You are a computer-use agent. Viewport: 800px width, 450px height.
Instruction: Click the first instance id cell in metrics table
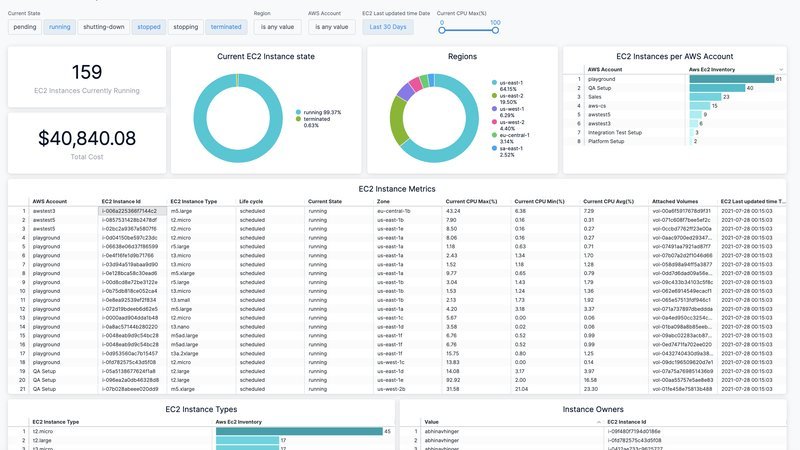pyautogui.click(x=128, y=211)
